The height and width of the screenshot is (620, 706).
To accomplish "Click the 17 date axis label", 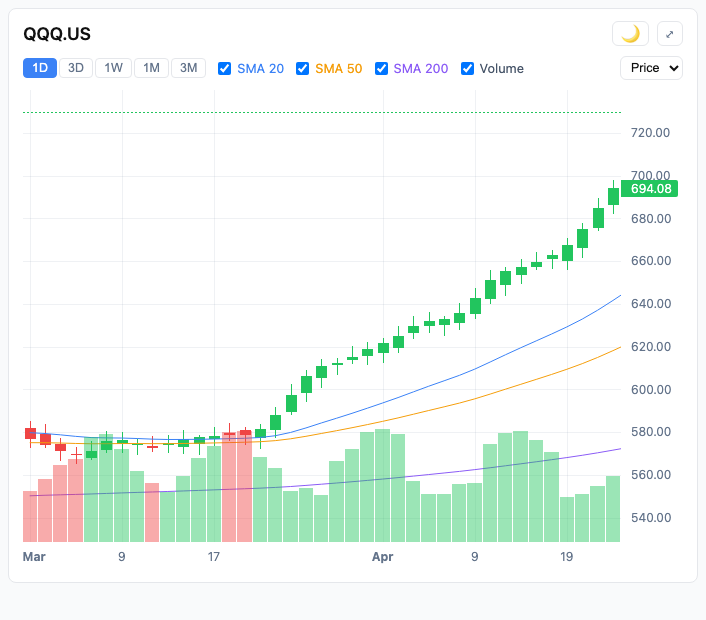I will pos(213,557).
